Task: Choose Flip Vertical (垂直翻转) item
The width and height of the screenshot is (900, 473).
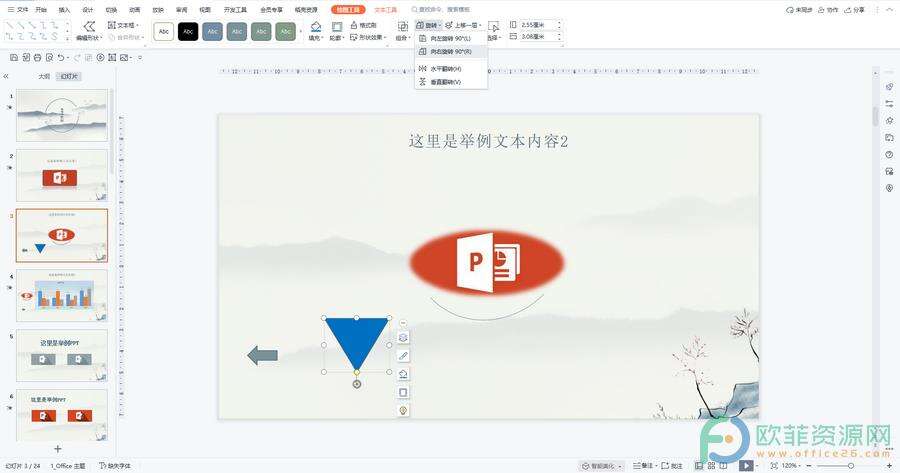Action: click(451, 82)
